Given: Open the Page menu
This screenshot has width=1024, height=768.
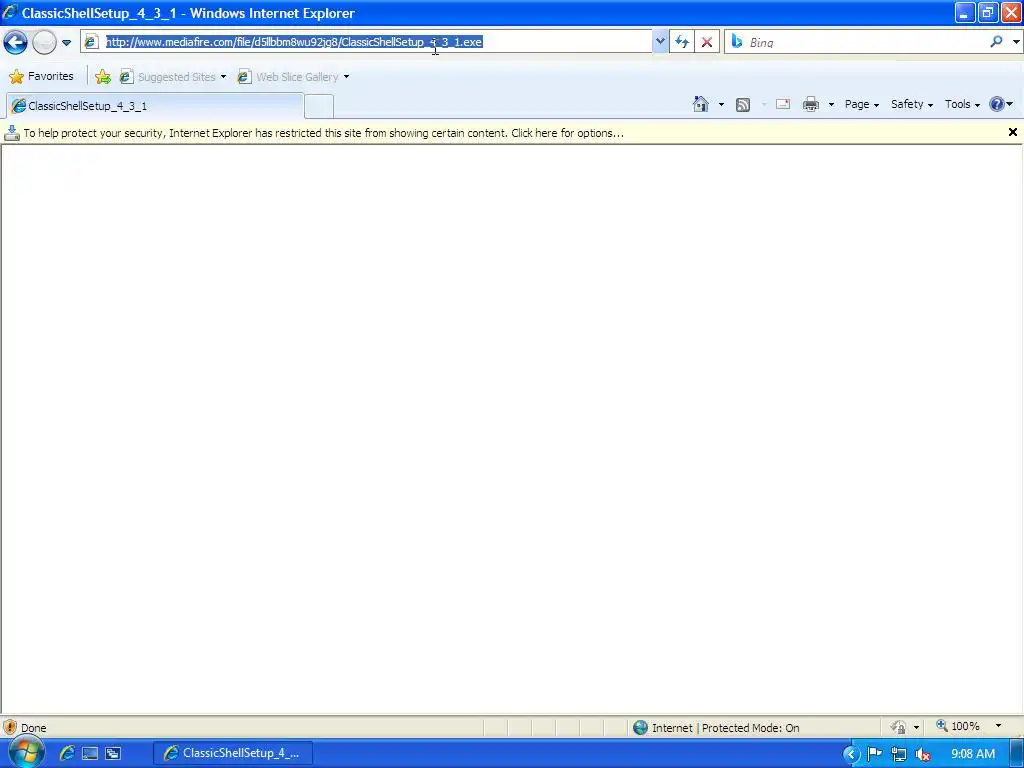Looking at the screenshot, I should click(861, 104).
